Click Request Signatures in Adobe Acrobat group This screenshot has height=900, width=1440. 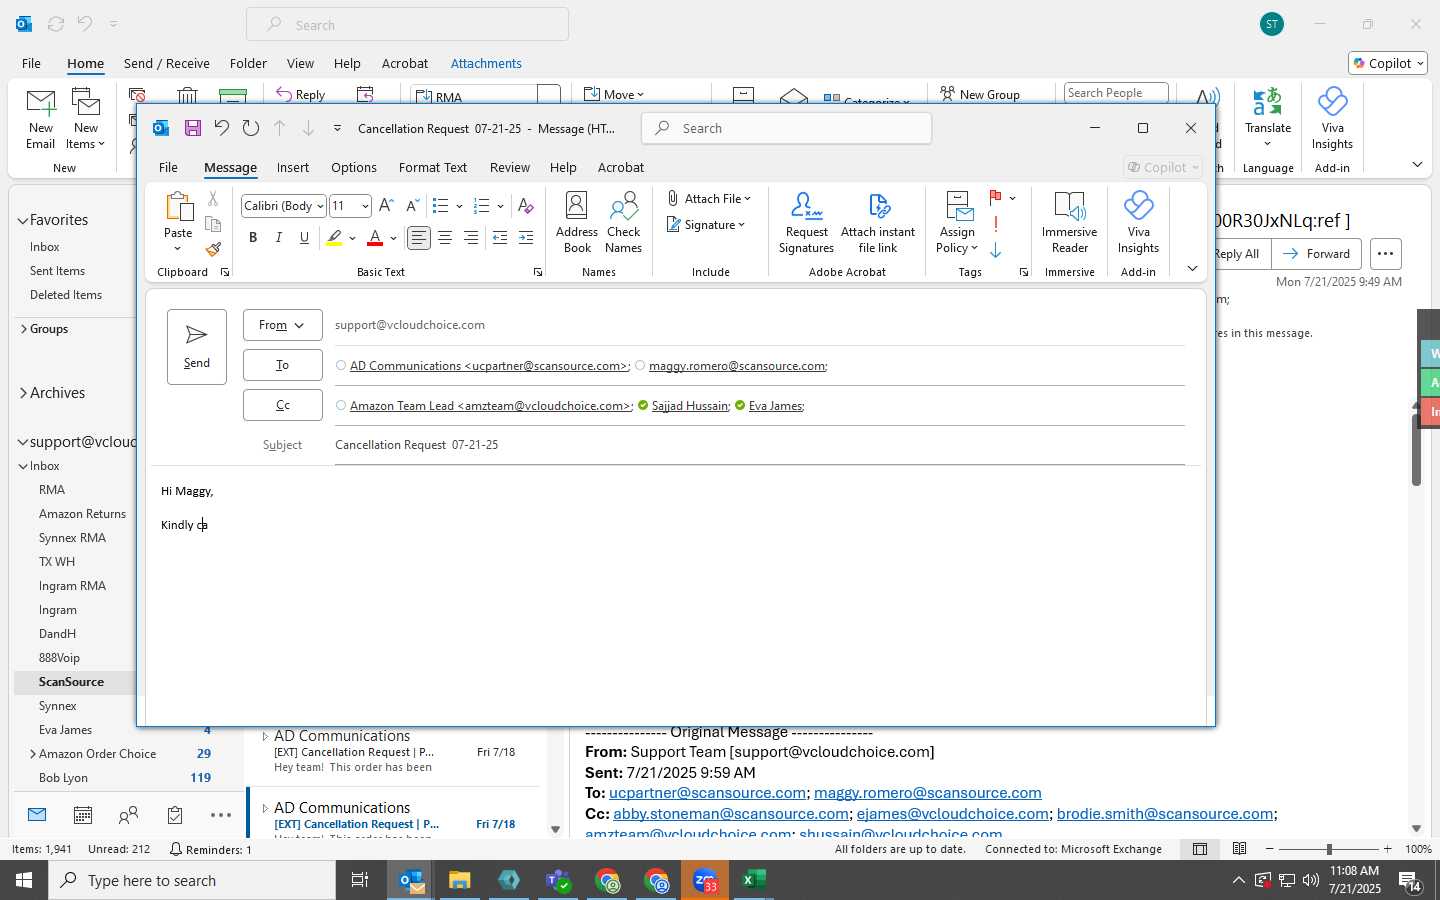(806, 223)
